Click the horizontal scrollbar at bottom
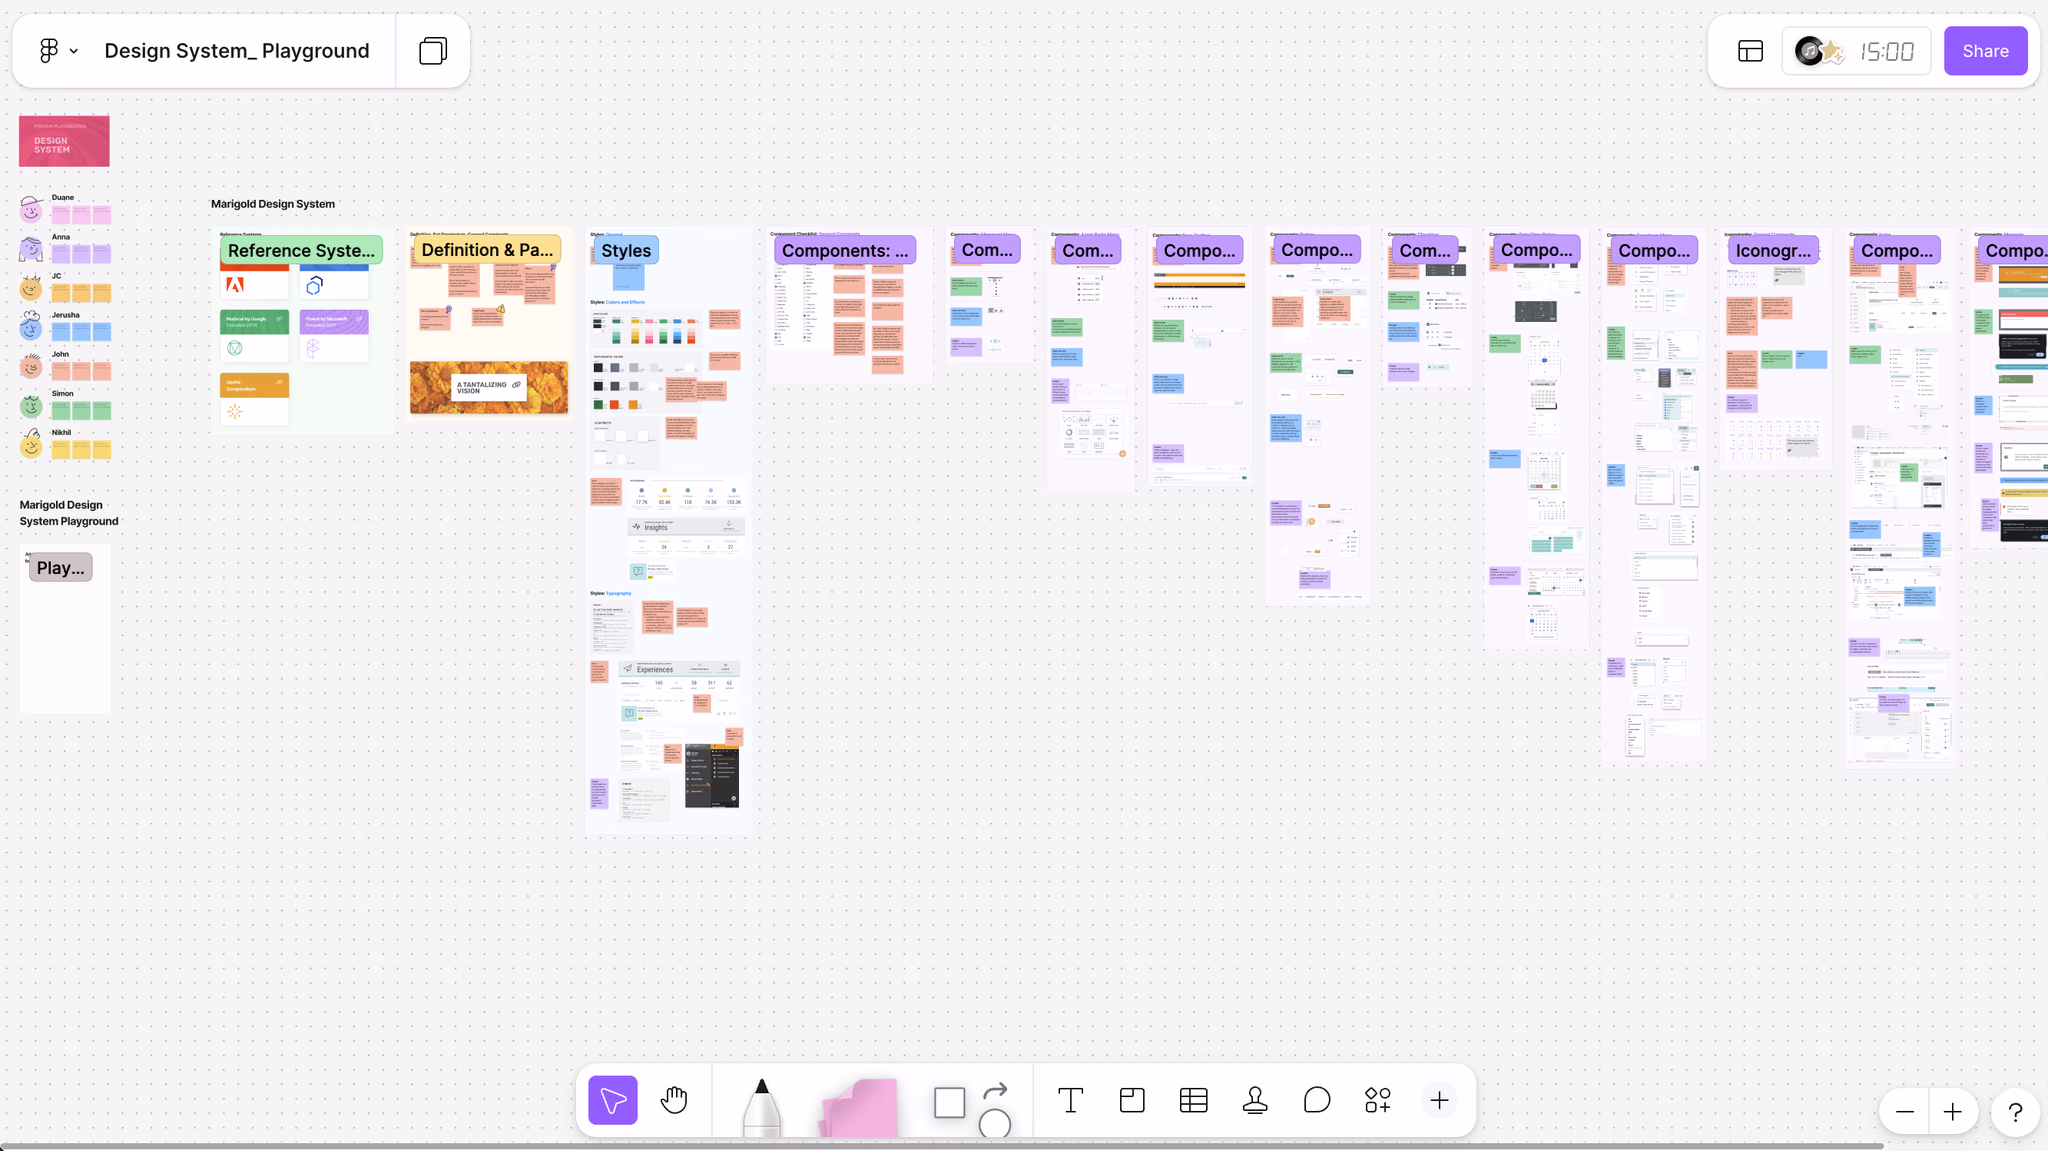Screen dimensions: 2048x1151 pos(942,1146)
